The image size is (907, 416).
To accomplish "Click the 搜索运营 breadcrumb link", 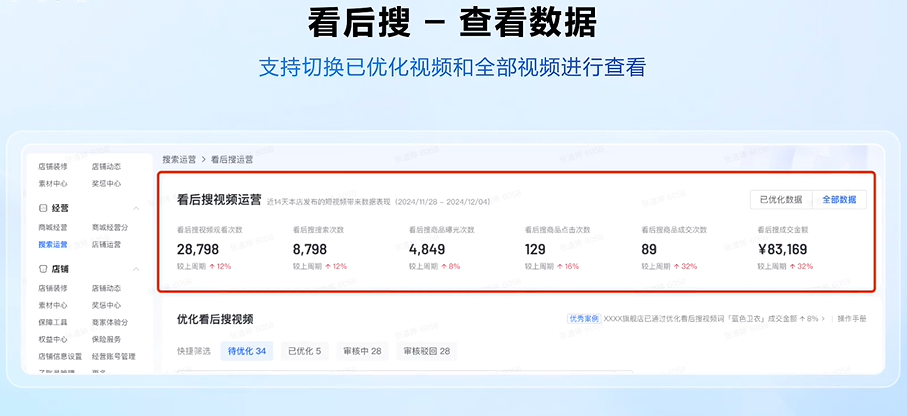I will (x=179, y=159).
